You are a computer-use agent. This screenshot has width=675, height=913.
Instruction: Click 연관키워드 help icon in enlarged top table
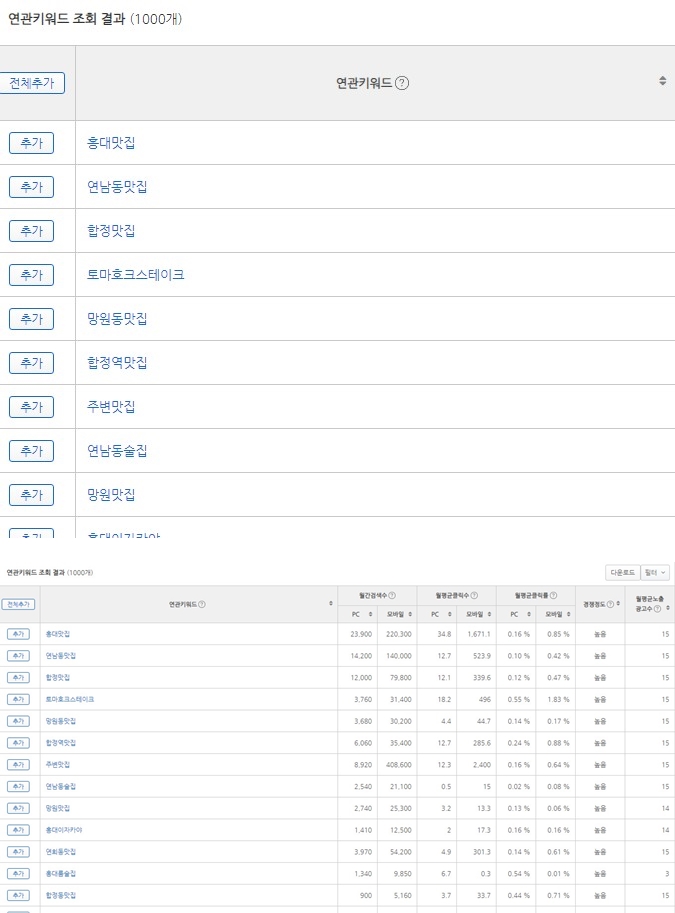(402, 83)
